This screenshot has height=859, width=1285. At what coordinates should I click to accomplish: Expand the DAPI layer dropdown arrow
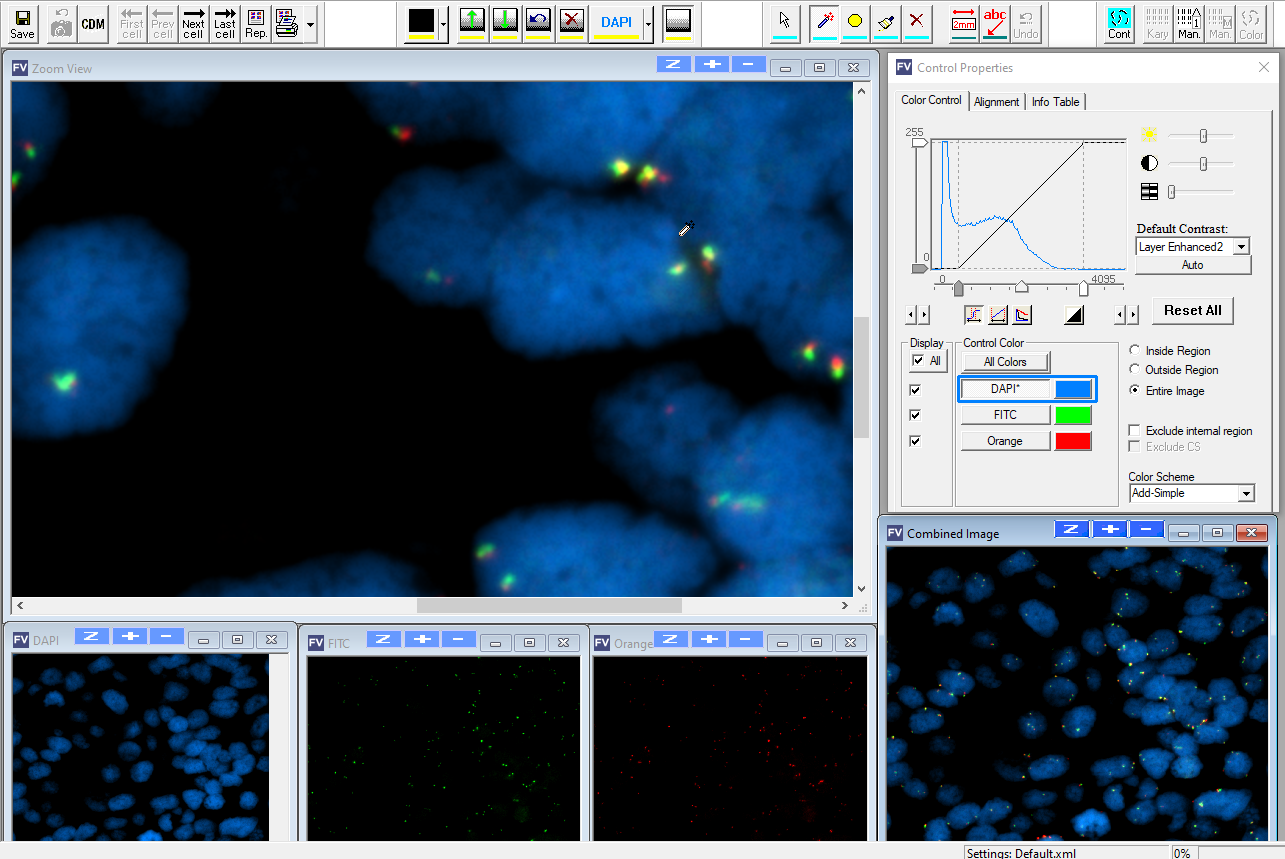point(648,24)
